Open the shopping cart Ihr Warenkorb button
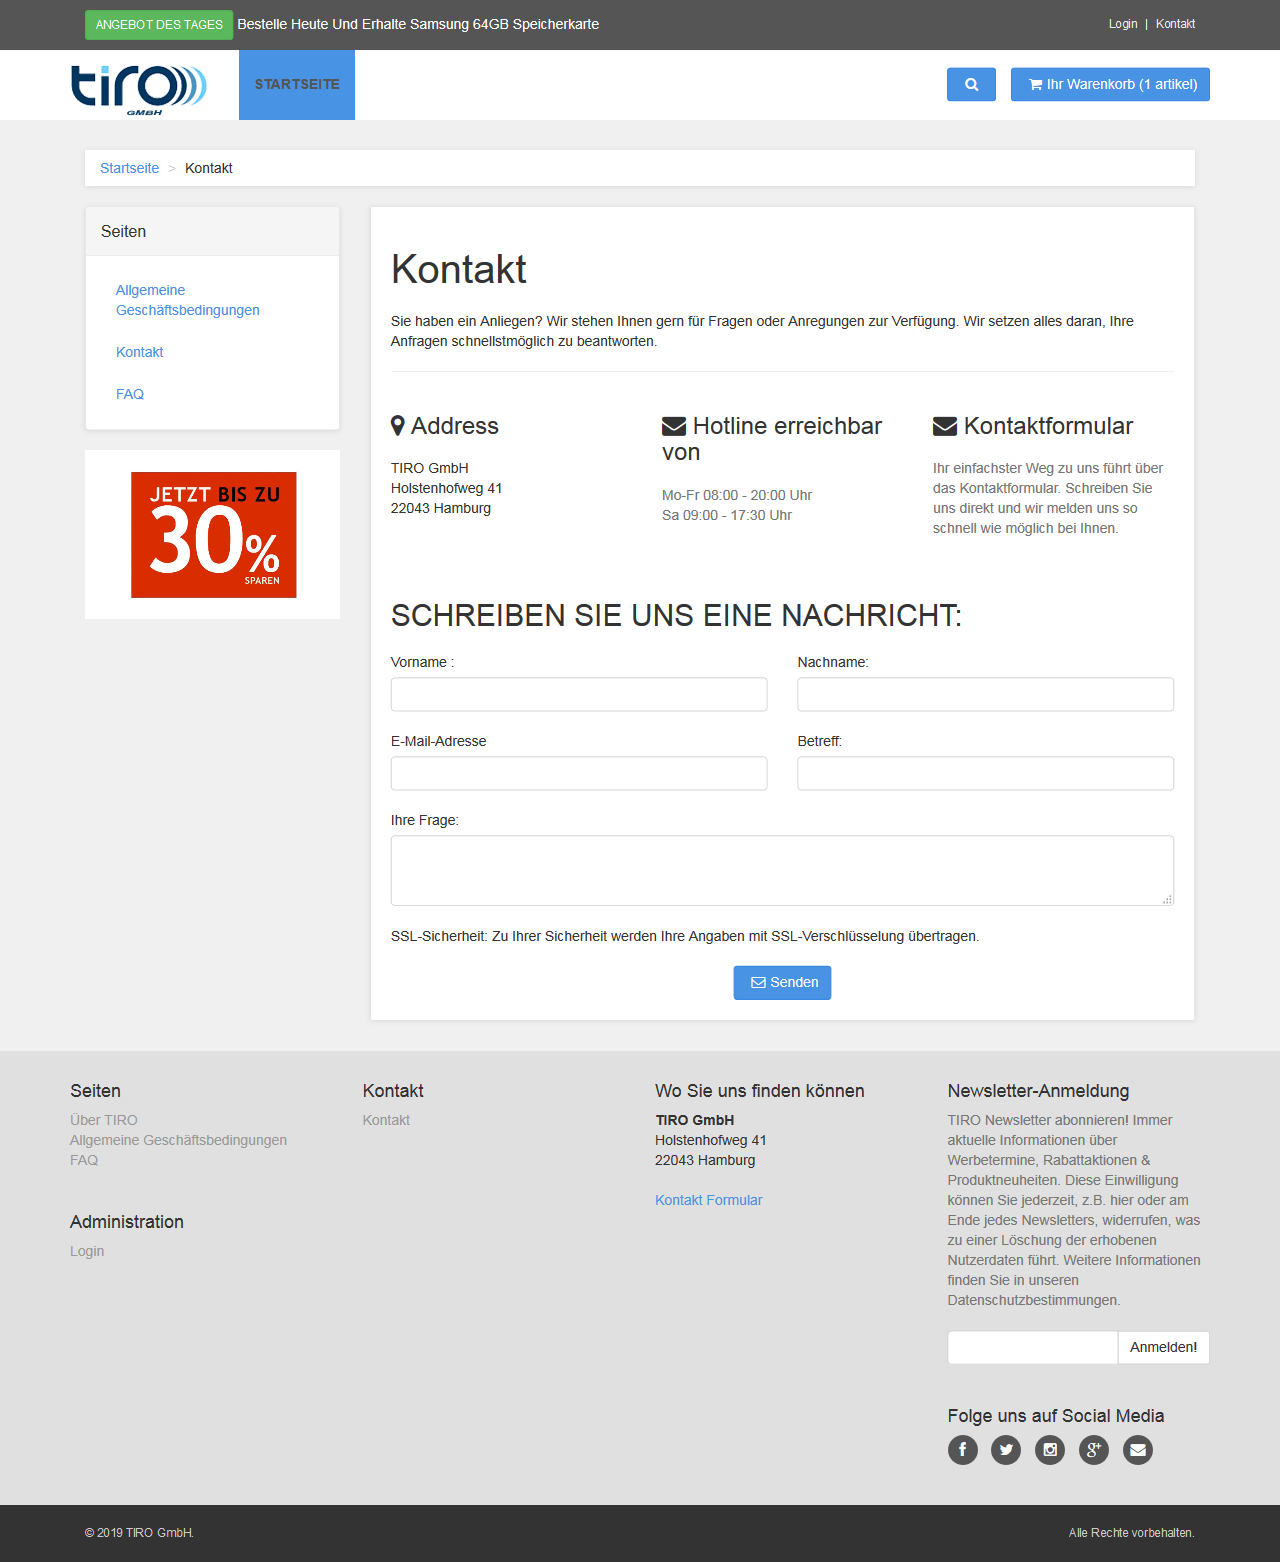 click(1110, 84)
